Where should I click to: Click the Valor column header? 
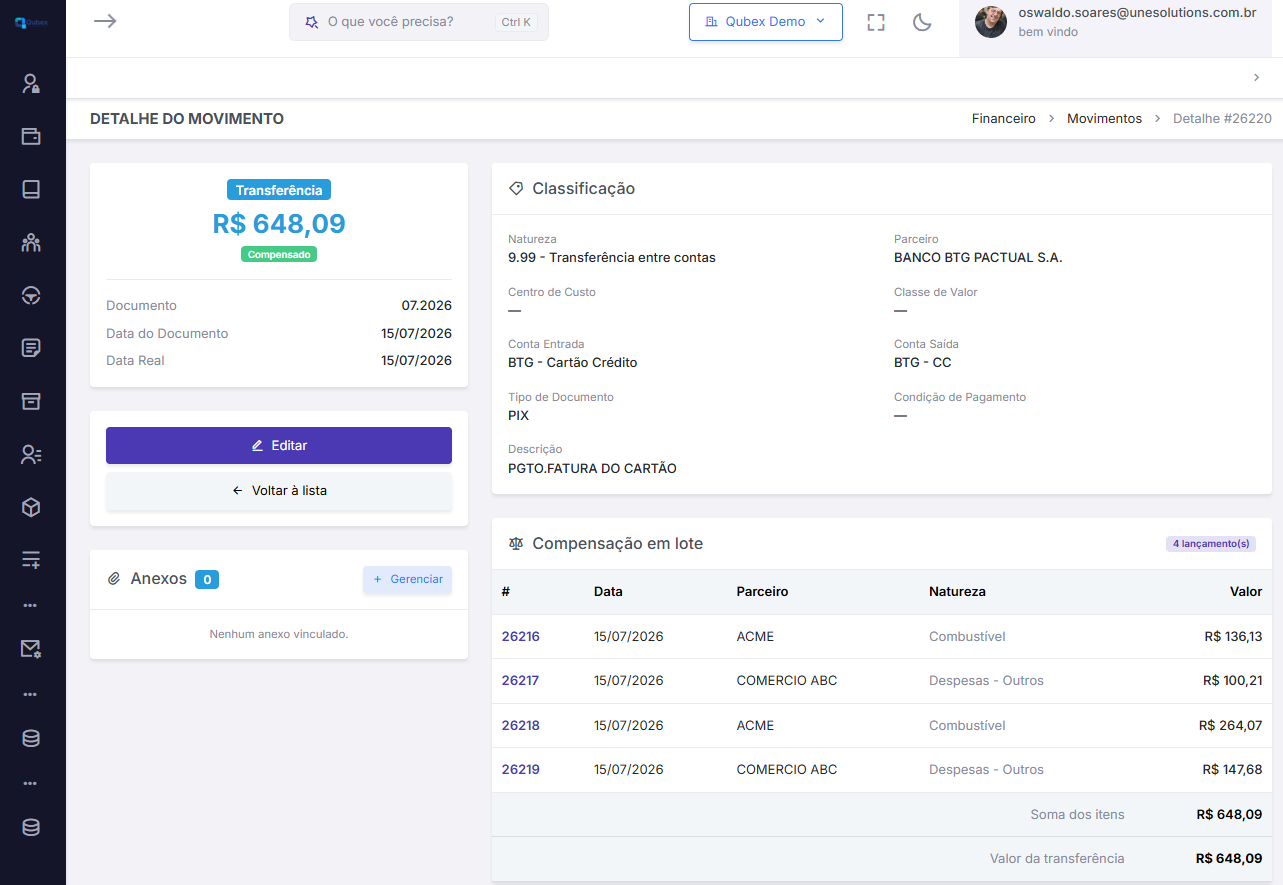1246,591
